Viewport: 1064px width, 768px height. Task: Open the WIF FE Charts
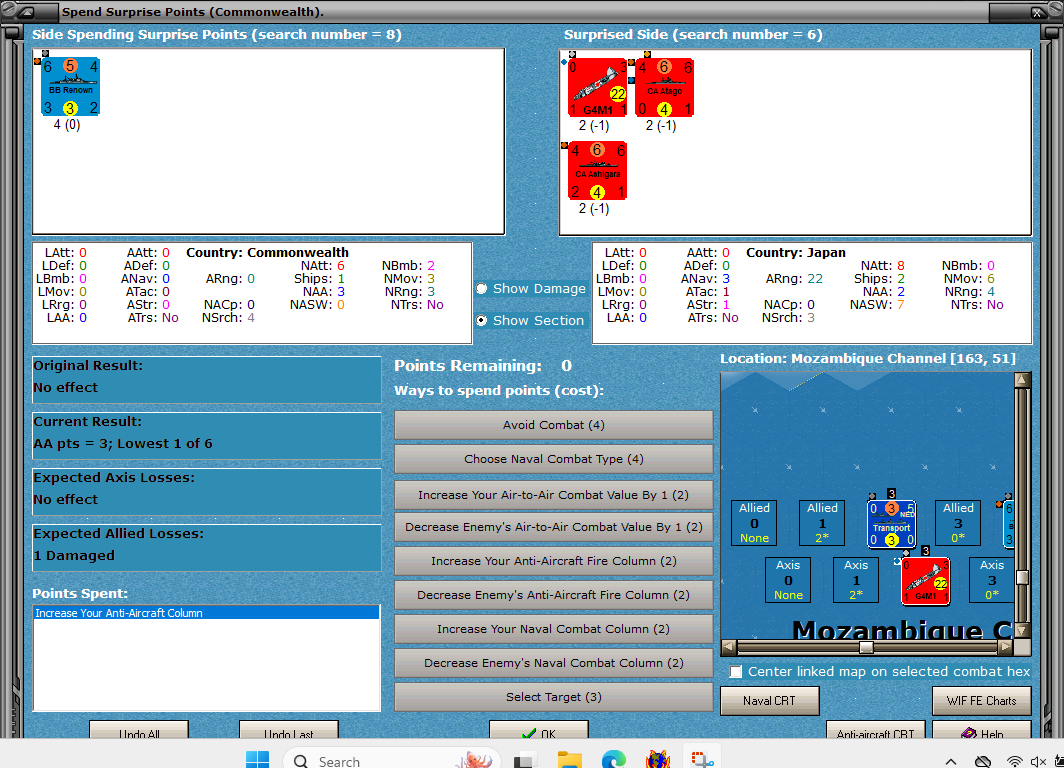point(981,700)
